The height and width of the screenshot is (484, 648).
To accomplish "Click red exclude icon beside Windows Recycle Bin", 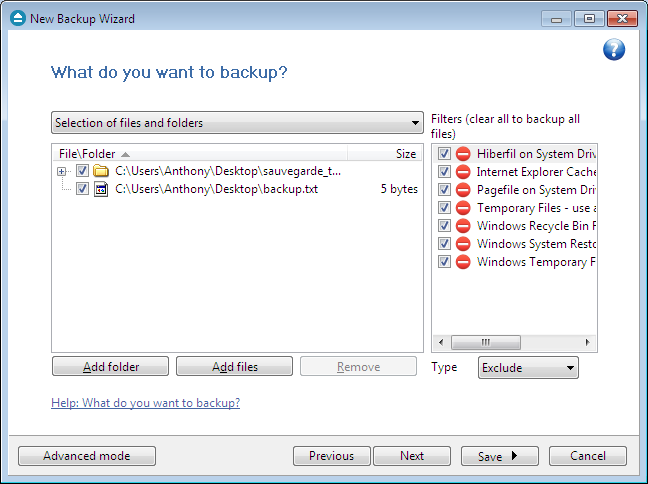I will click(x=463, y=226).
